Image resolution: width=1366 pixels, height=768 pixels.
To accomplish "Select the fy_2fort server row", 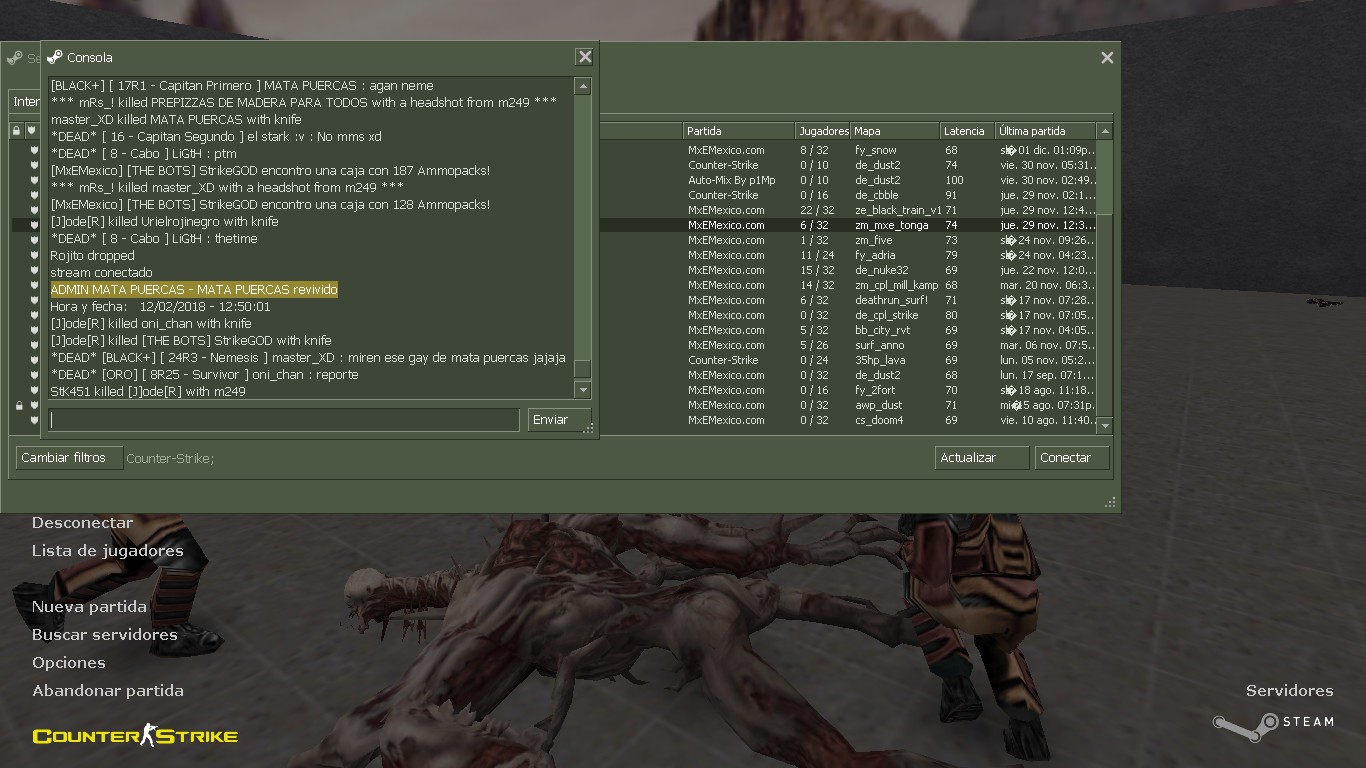I will click(x=847, y=390).
